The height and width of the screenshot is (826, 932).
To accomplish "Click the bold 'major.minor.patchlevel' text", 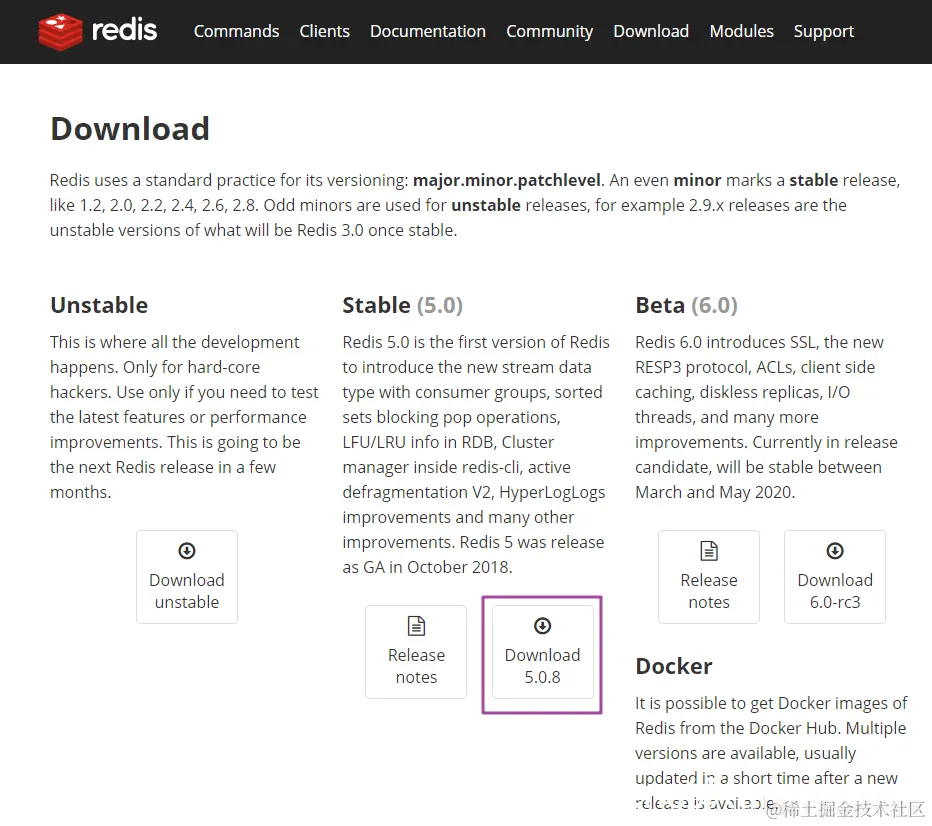I will tap(507, 180).
